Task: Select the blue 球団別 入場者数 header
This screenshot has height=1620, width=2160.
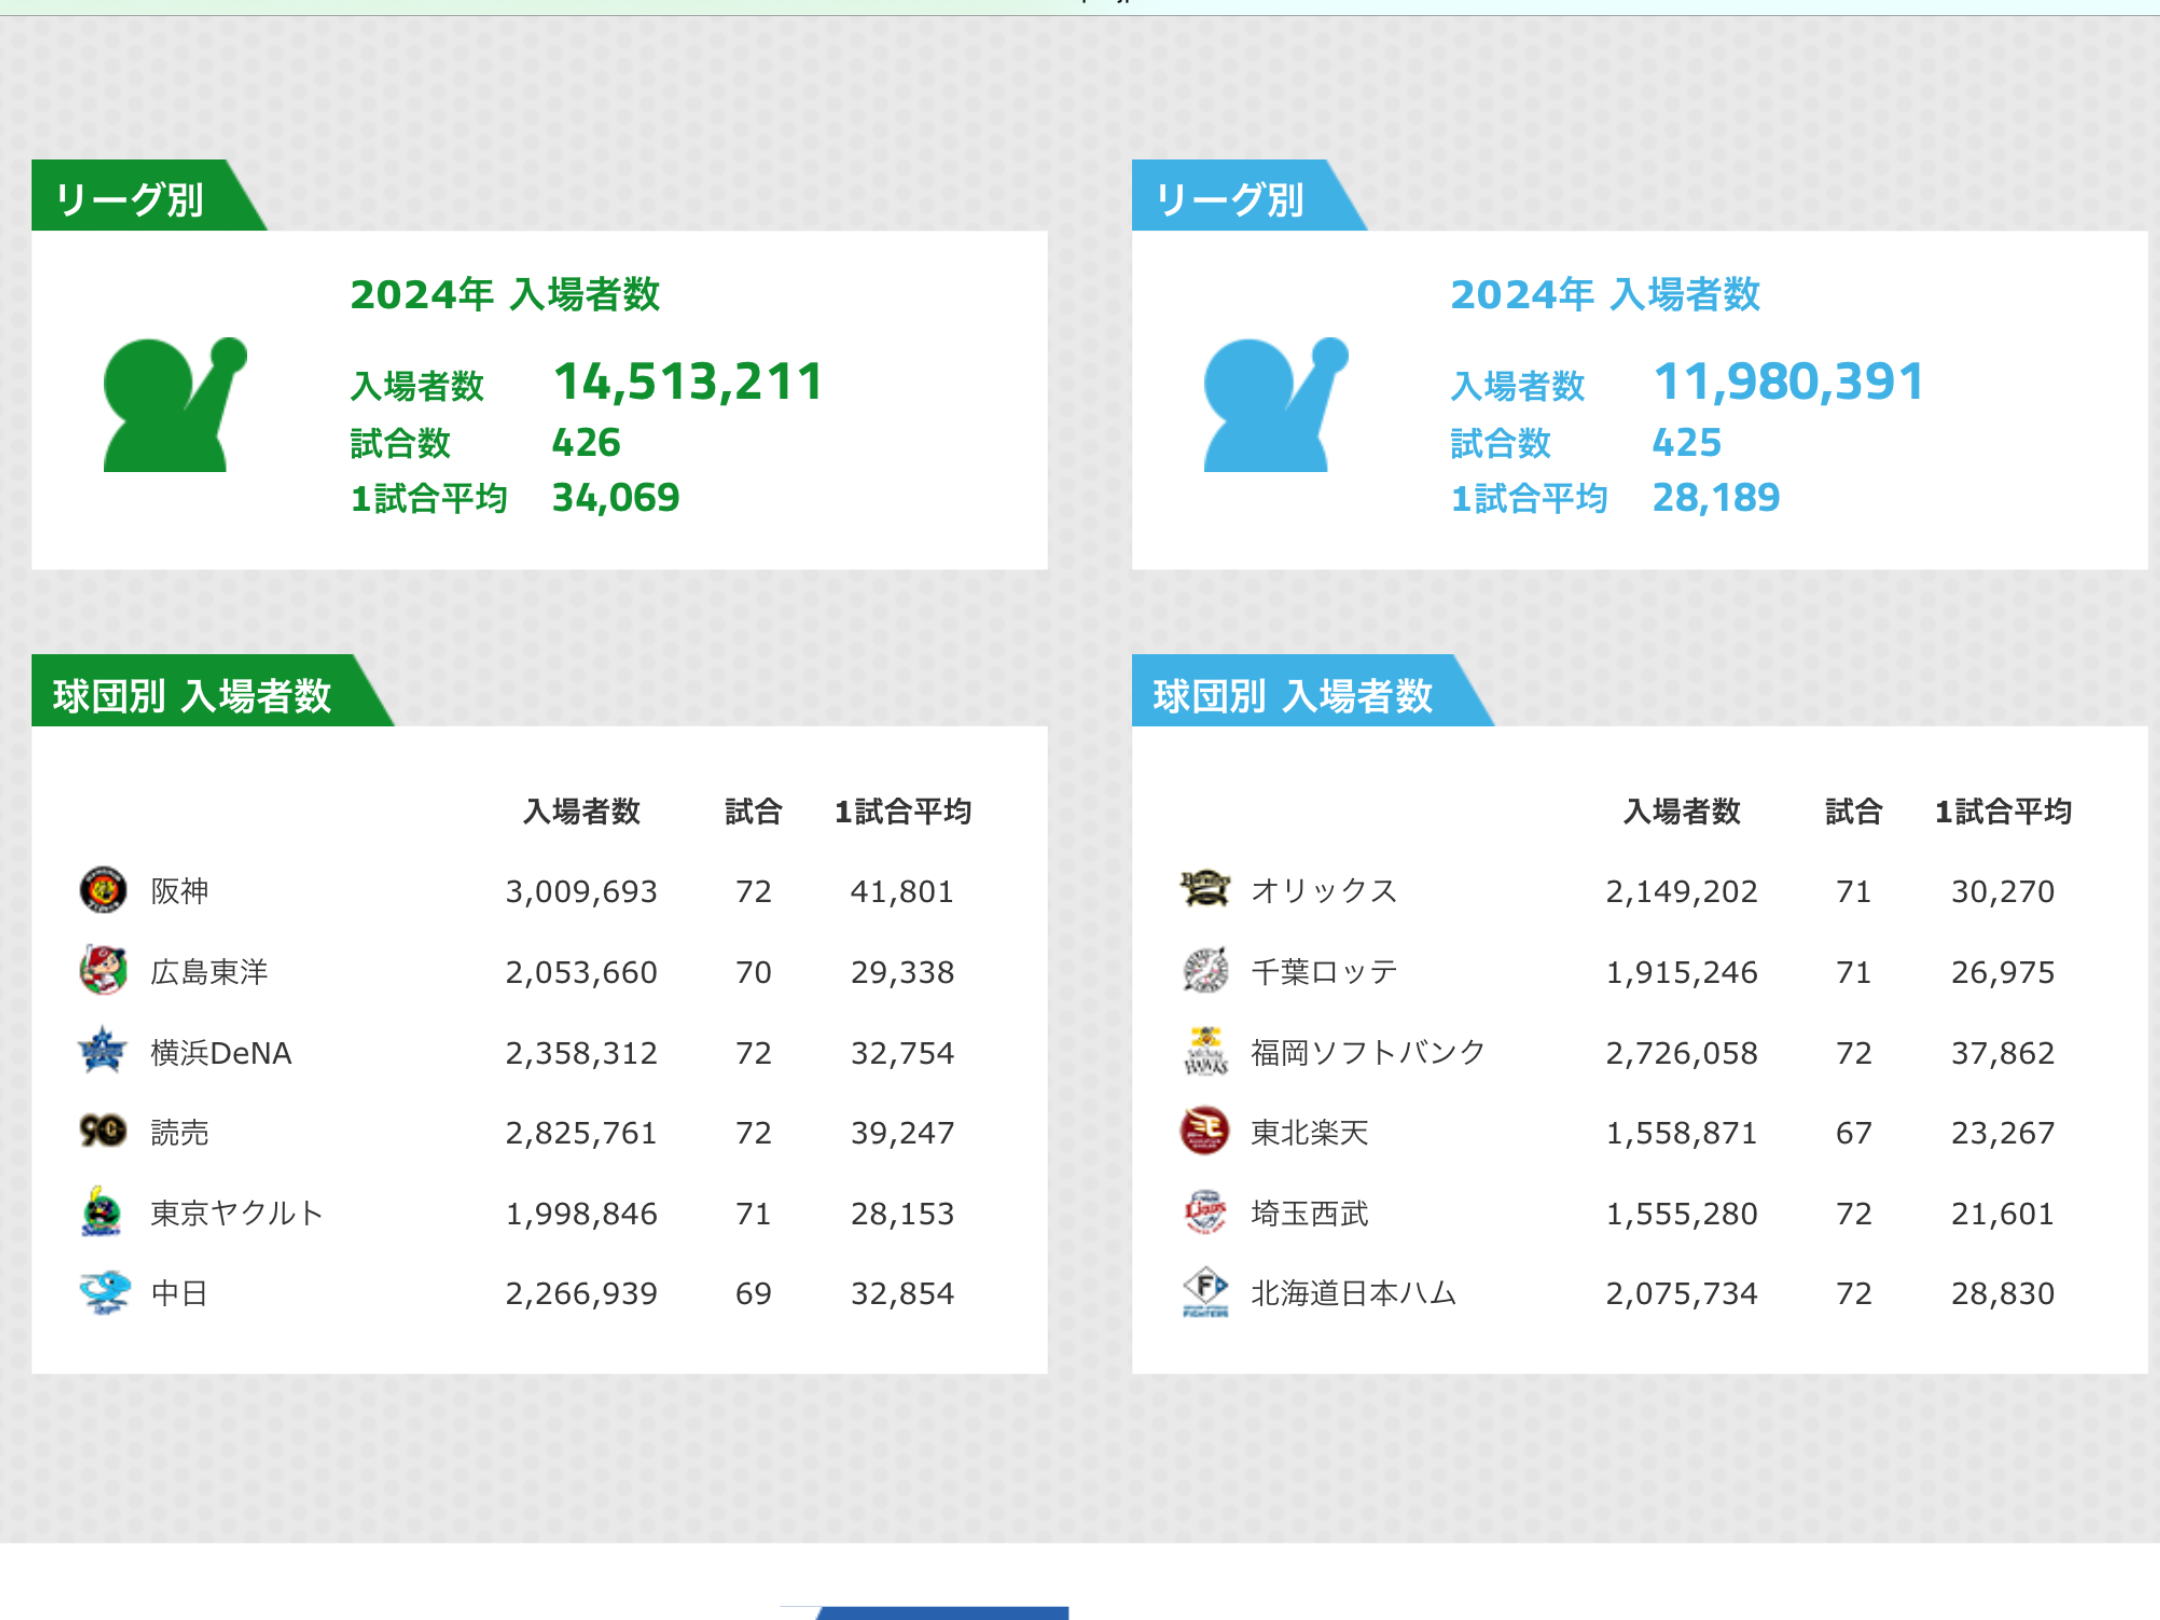Action: (1313, 690)
